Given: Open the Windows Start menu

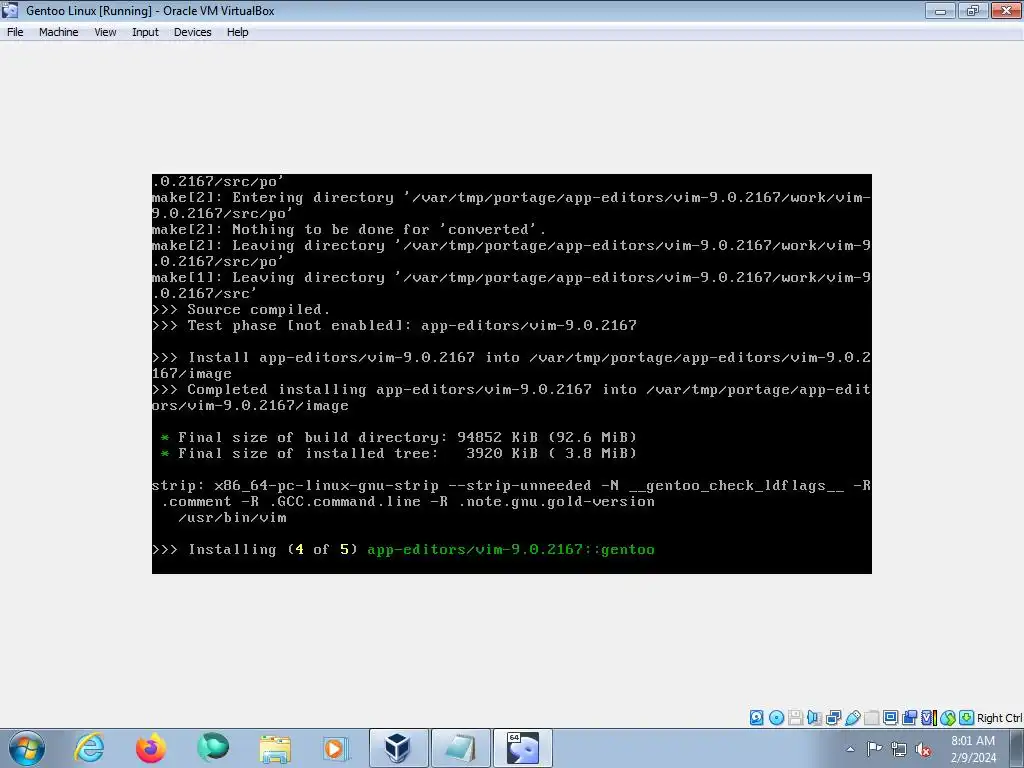Looking at the screenshot, I should pyautogui.click(x=27, y=748).
